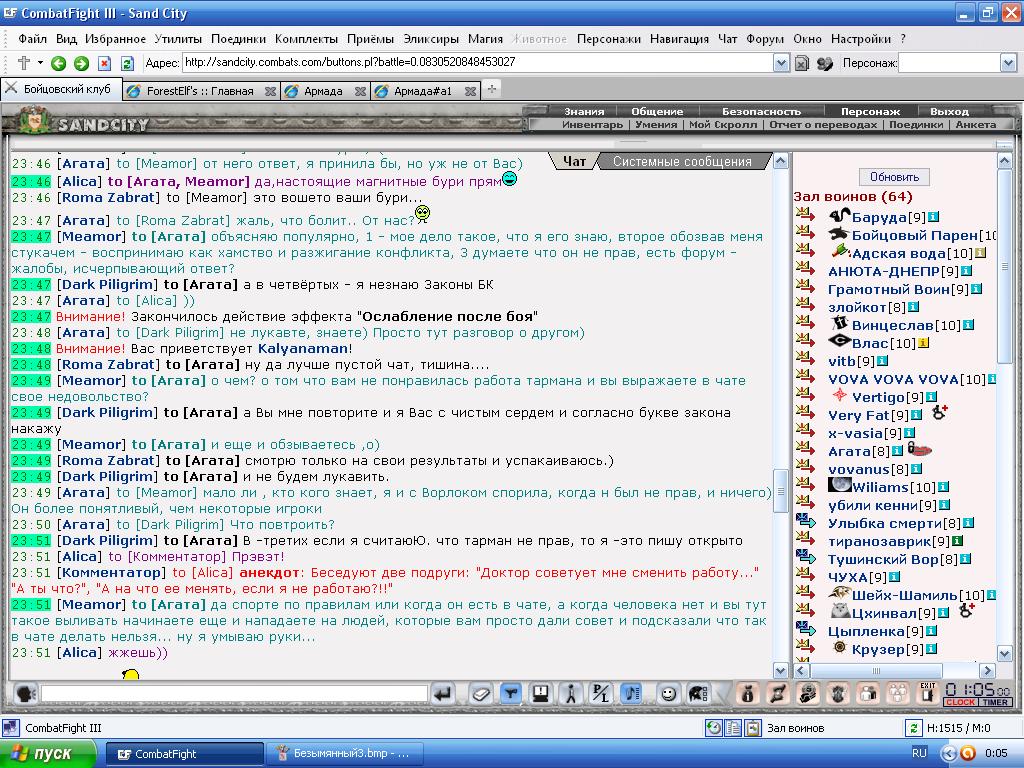Click the Обновить button
1024x768 pixels.
[894, 177]
